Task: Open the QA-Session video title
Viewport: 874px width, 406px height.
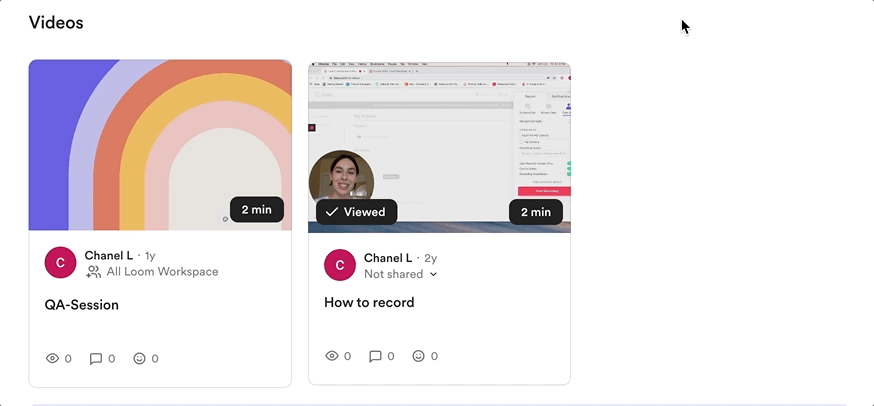Action: (81, 305)
